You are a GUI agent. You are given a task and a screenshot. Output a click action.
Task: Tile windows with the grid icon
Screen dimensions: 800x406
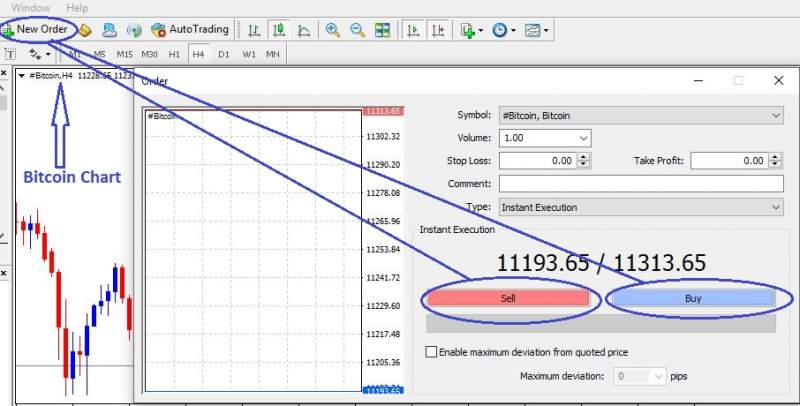(x=382, y=30)
